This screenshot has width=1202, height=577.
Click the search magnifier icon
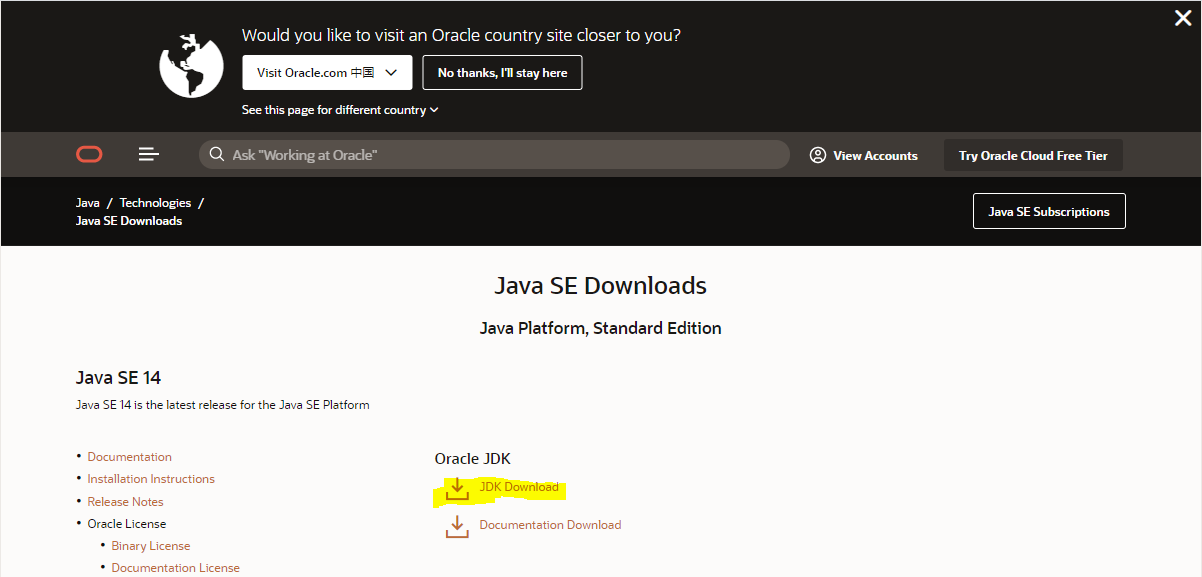click(216, 155)
